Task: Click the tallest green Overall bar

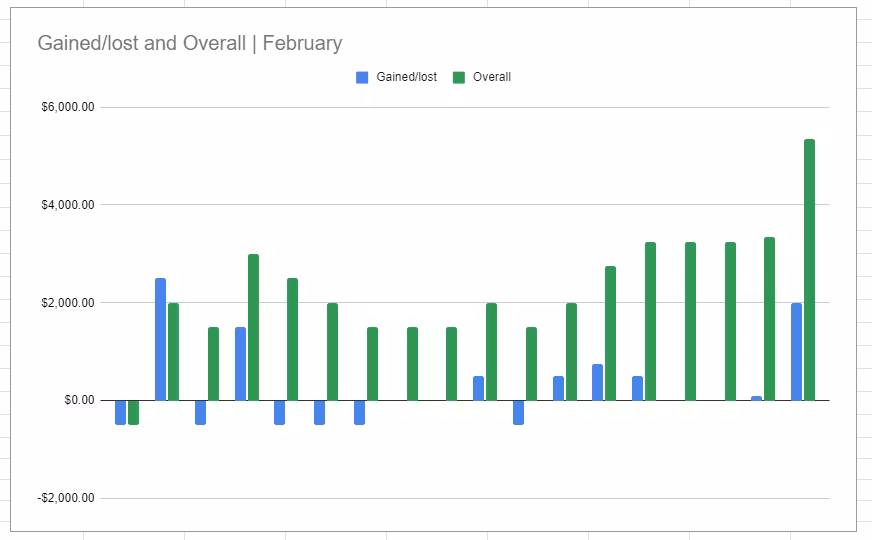Action: [x=809, y=270]
